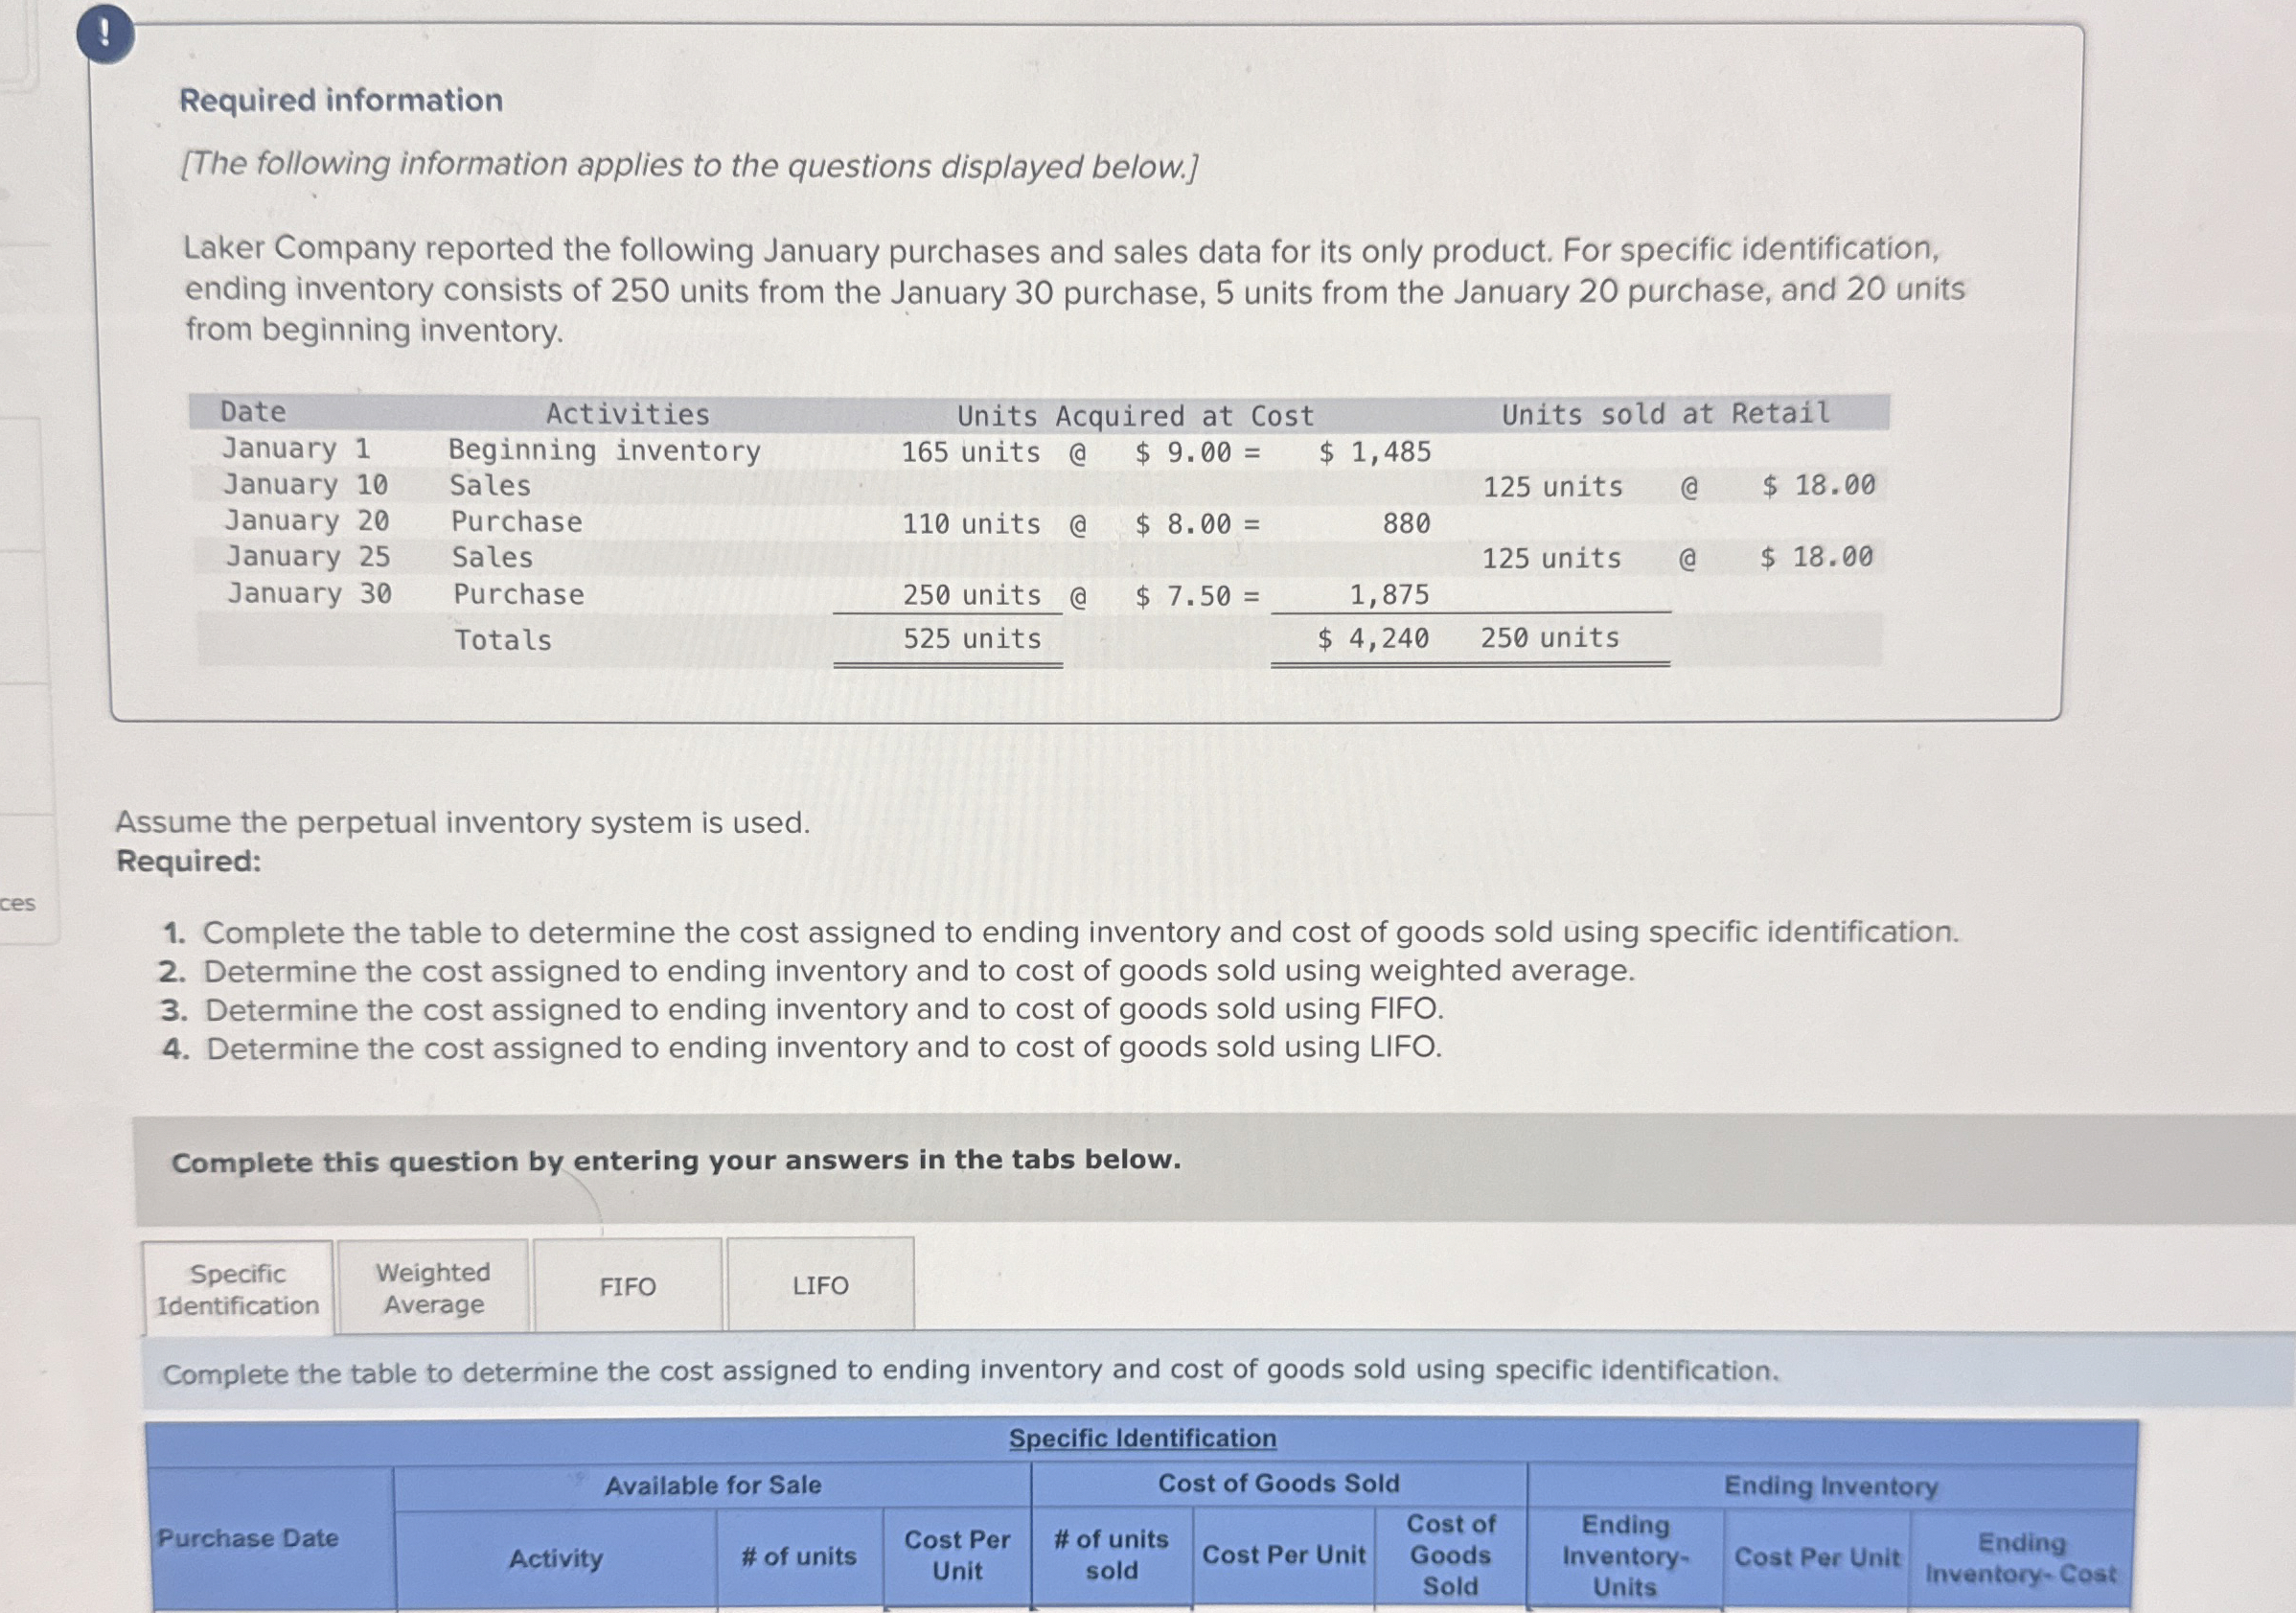Open the LIFO tab
The image size is (2296, 1613).
pyautogui.click(x=820, y=1285)
